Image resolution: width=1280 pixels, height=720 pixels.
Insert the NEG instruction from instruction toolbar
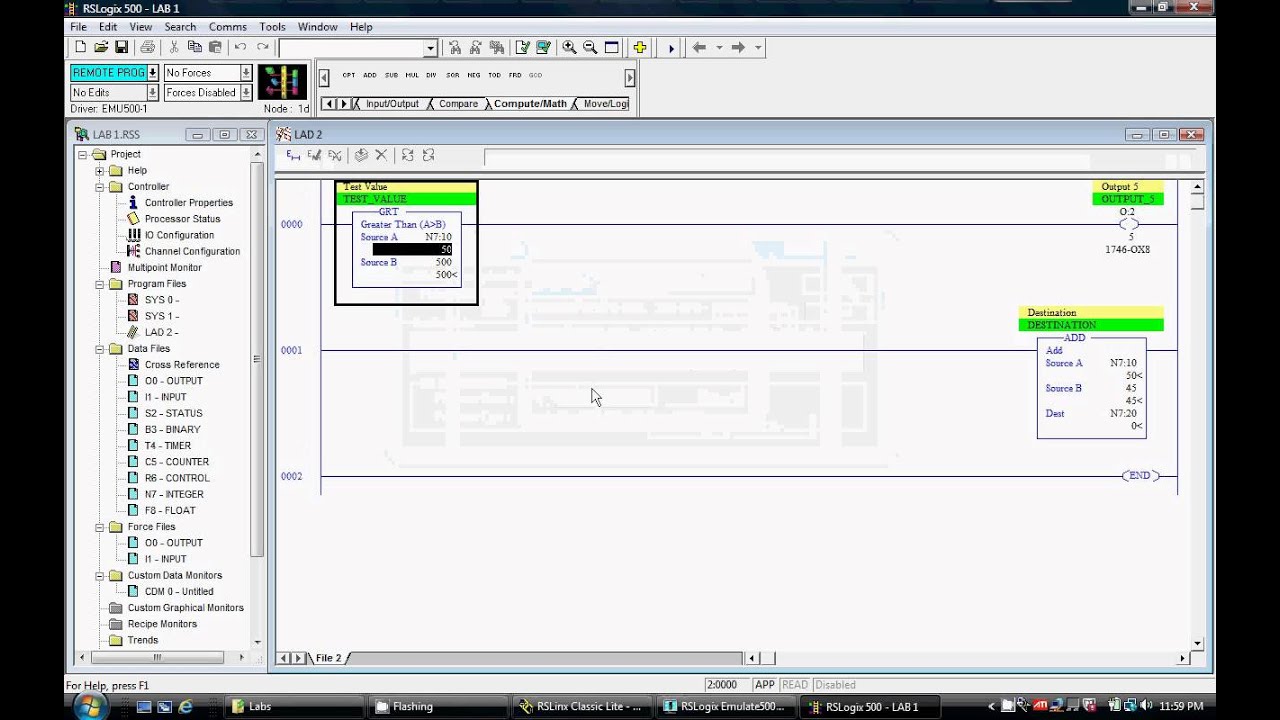473,75
